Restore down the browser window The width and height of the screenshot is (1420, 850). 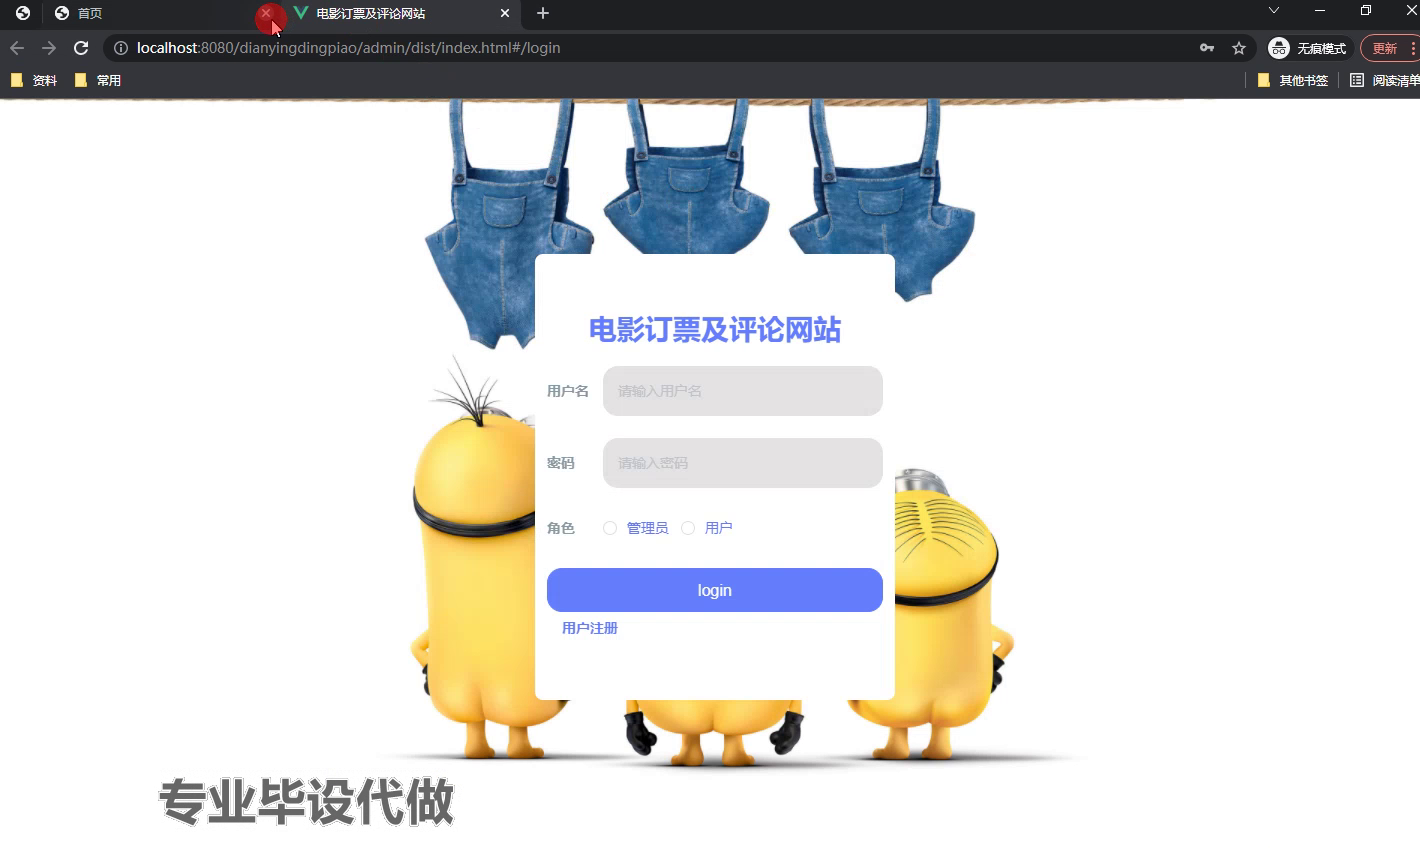pyautogui.click(x=1366, y=10)
